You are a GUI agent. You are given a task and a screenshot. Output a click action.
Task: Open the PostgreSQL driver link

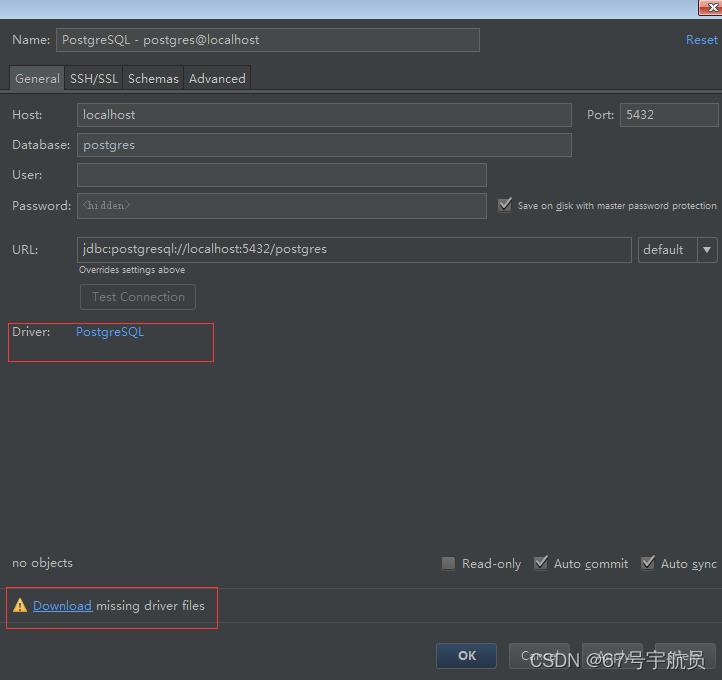pos(110,332)
